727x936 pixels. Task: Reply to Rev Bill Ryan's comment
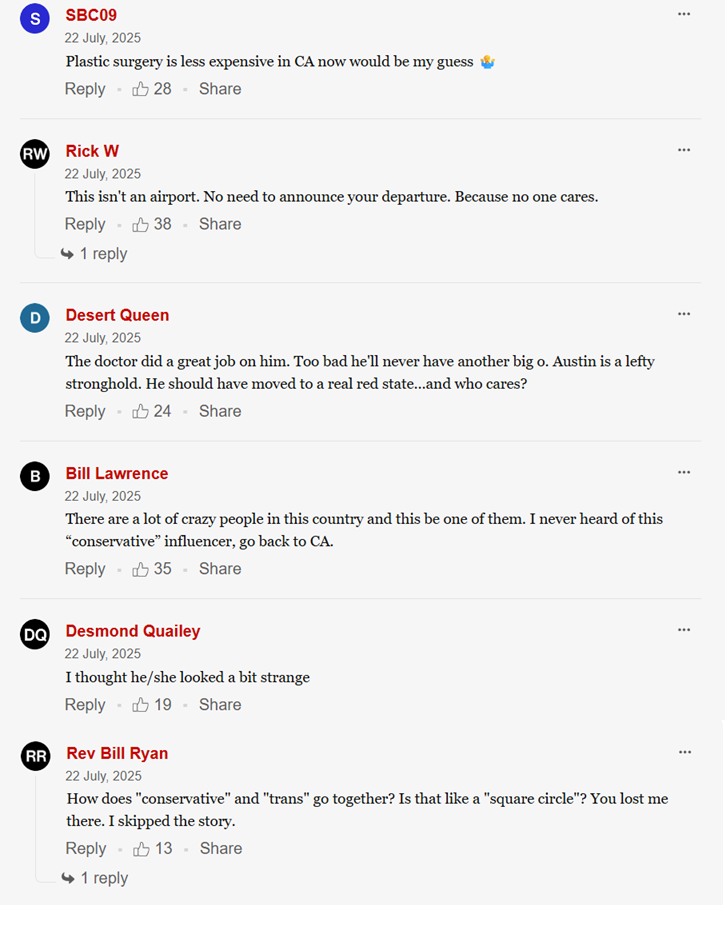click(85, 849)
